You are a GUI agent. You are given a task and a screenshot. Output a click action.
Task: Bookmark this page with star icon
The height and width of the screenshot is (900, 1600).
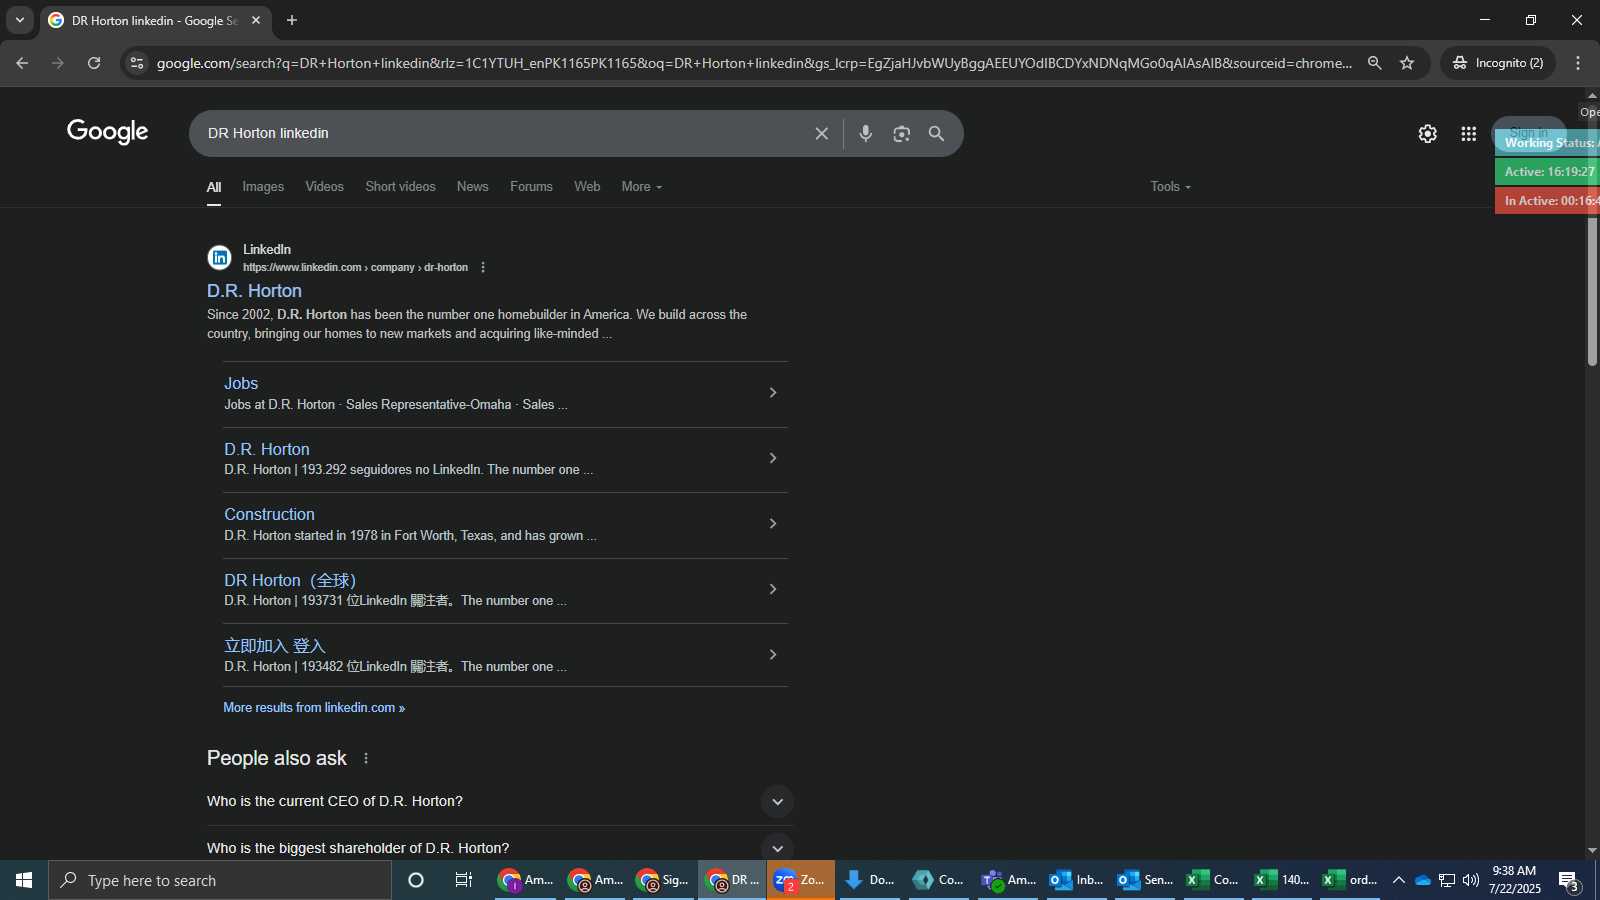[1407, 63]
